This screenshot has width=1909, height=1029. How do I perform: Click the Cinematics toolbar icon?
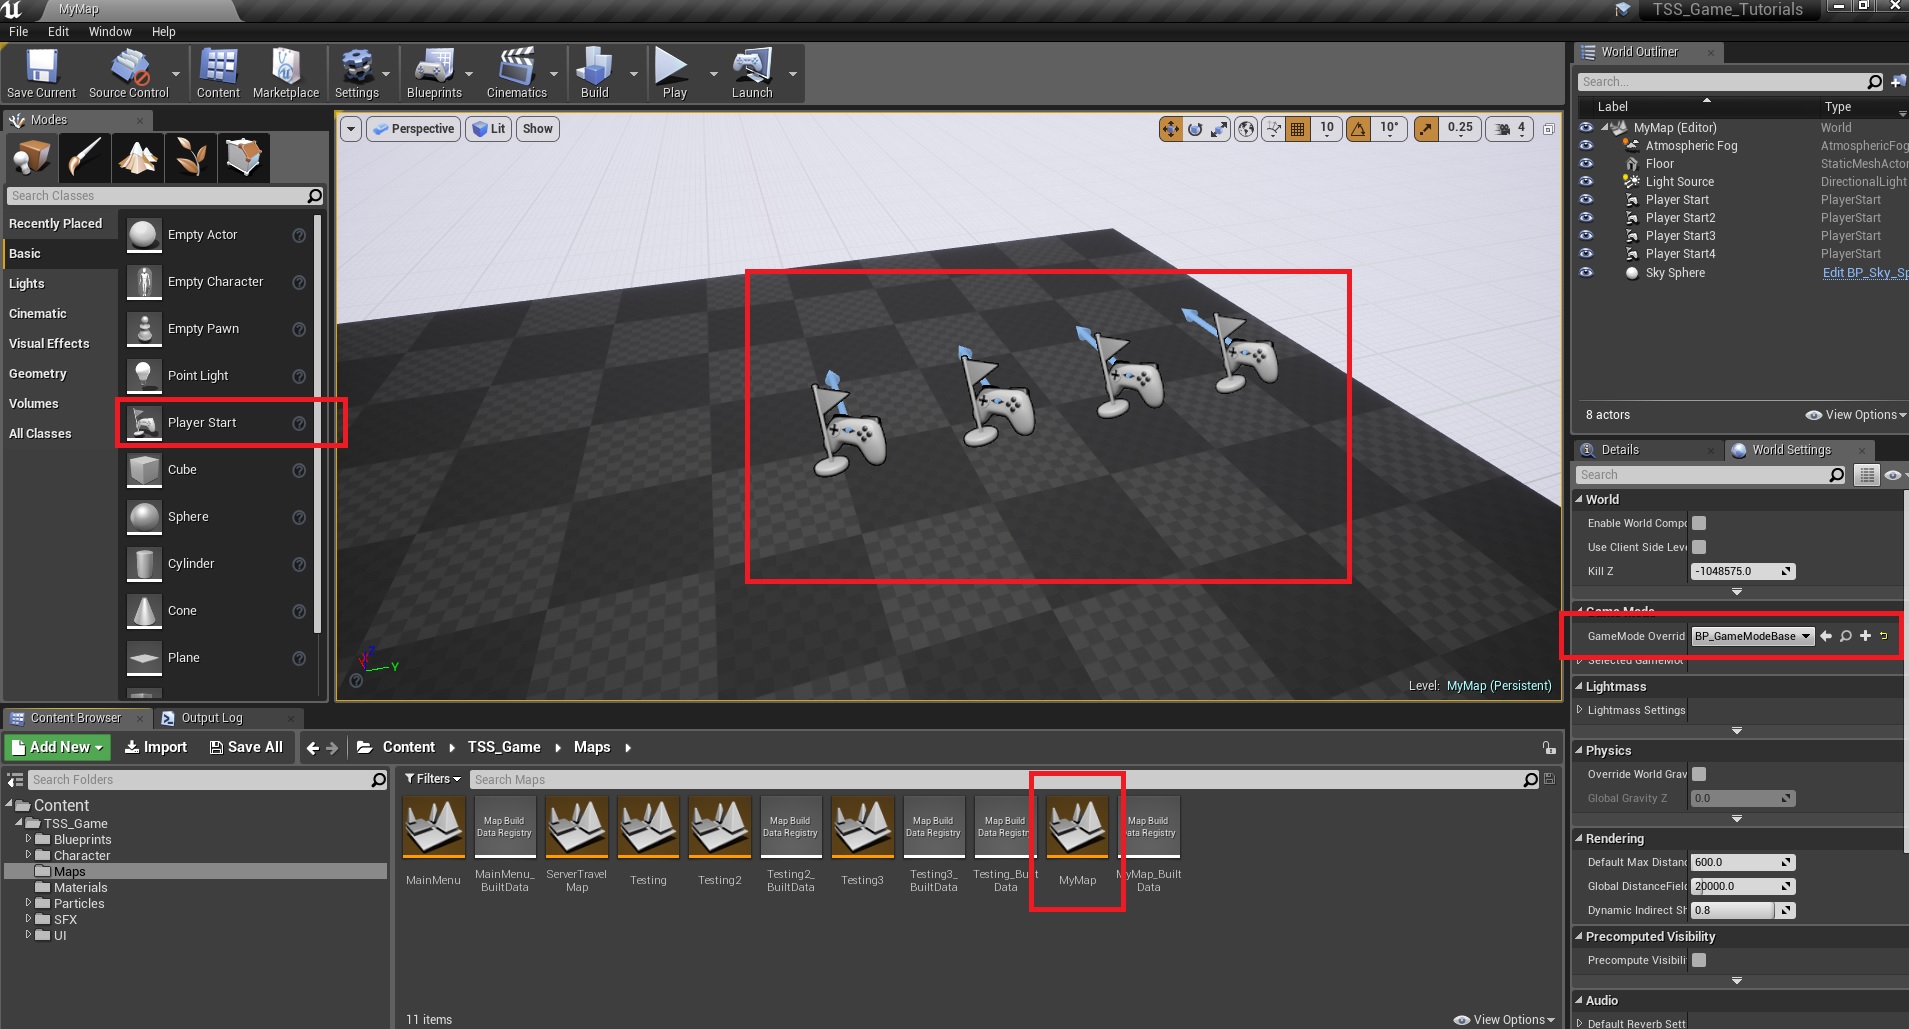point(516,73)
